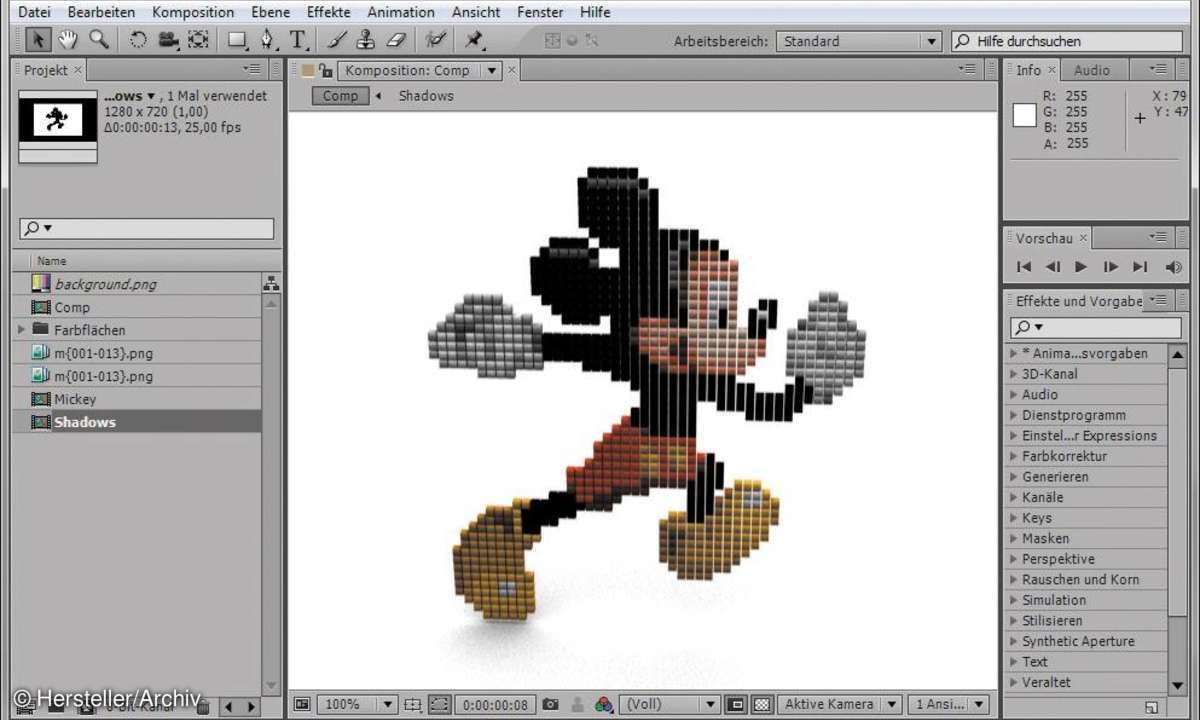Open the Effekte menu
Screen dimensions: 1200x720
click(329, 13)
